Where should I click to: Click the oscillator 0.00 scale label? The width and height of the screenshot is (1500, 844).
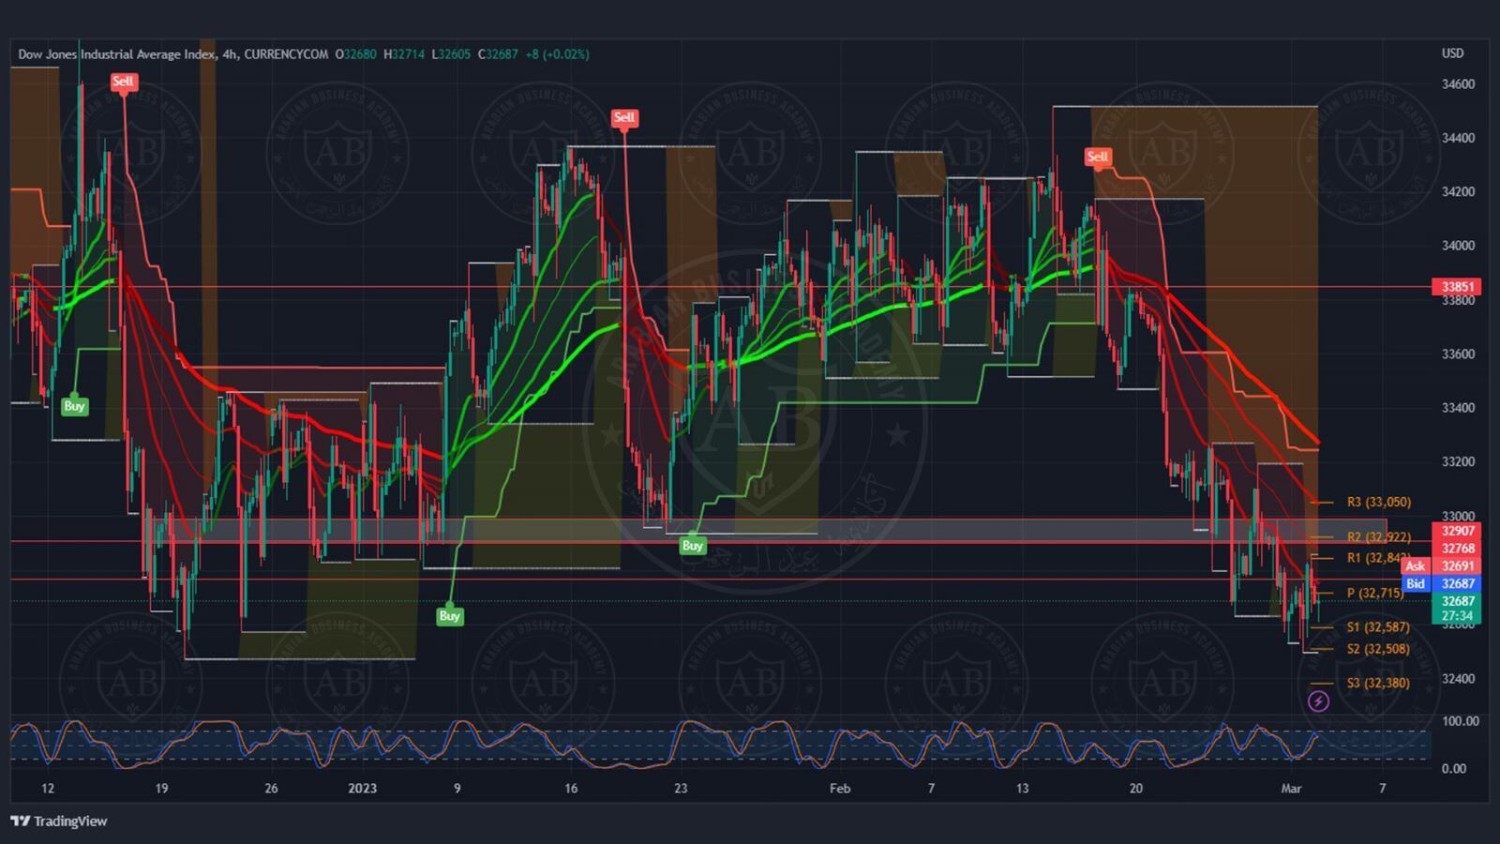click(x=1454, y=769)
